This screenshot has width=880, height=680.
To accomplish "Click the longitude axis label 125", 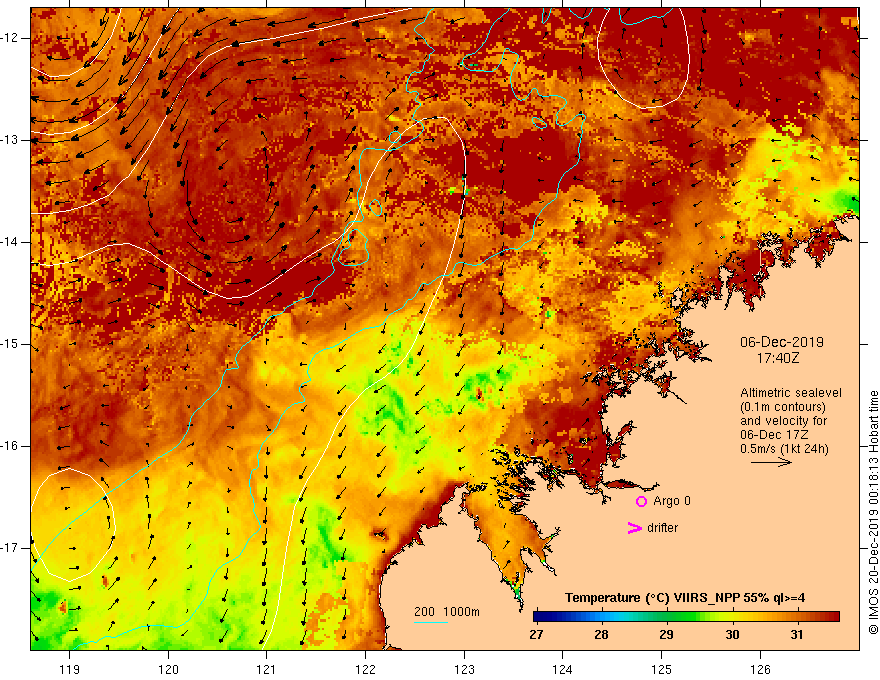I will point(662,669).
